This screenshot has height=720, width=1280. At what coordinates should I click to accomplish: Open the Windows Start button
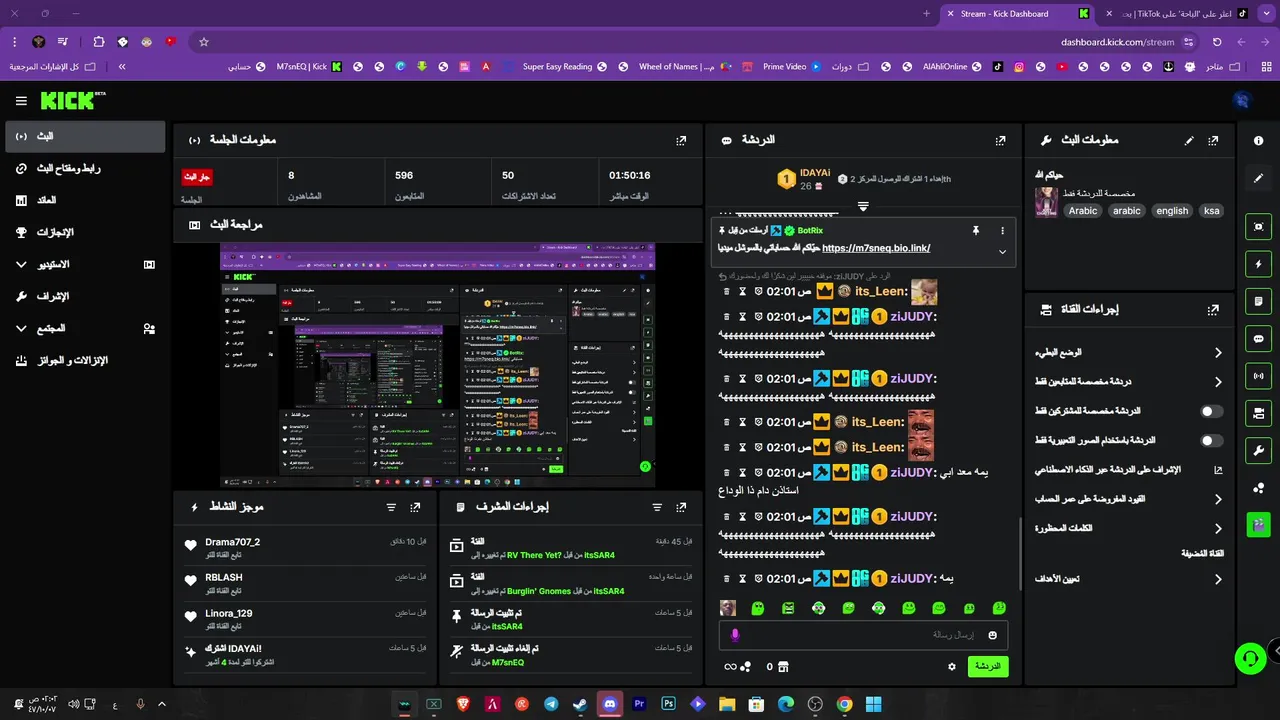coord(873,704)
